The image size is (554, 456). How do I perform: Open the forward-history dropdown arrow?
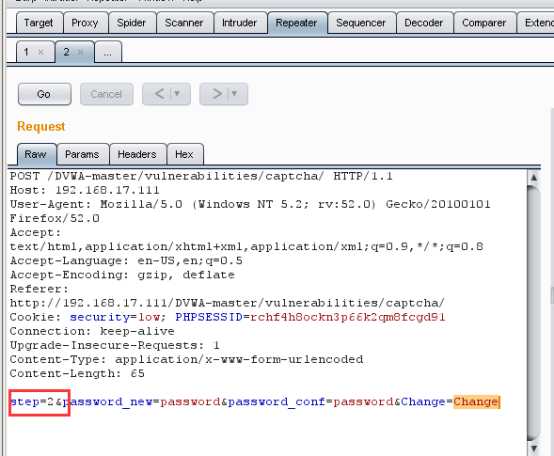(x=234, y=94)
